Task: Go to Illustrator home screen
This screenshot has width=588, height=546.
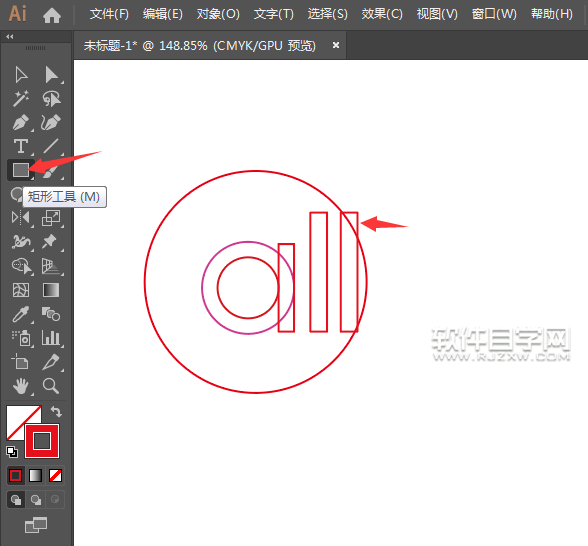Action: click(x=52, y=15)
